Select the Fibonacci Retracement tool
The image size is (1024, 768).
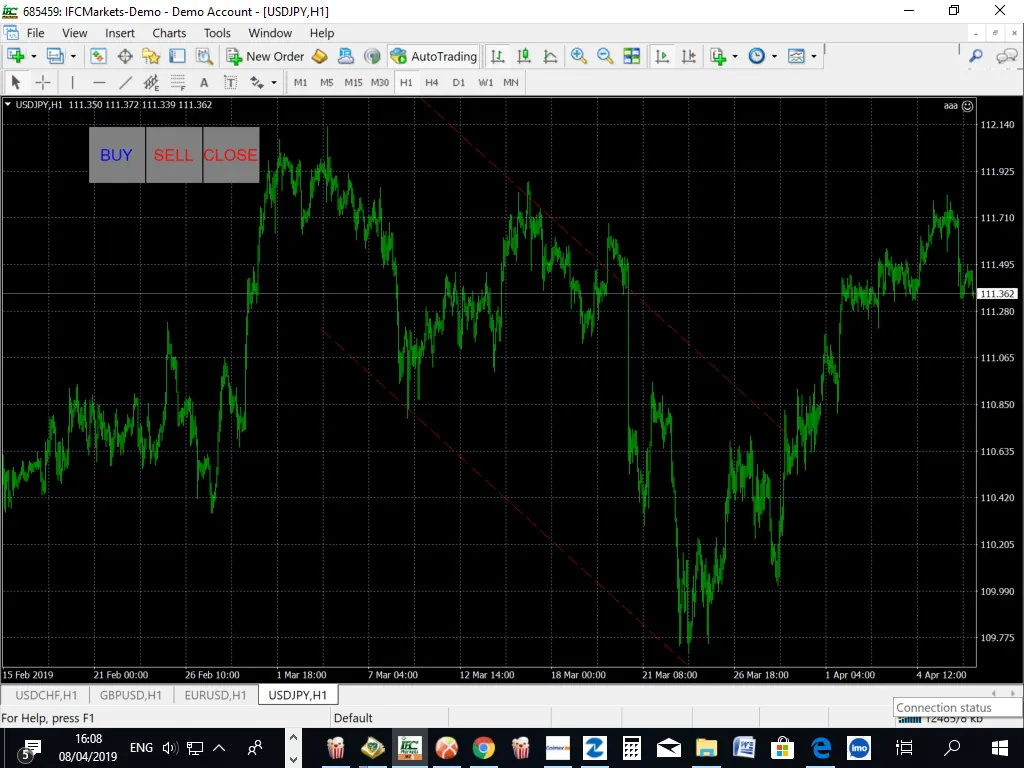click(177, 82)
